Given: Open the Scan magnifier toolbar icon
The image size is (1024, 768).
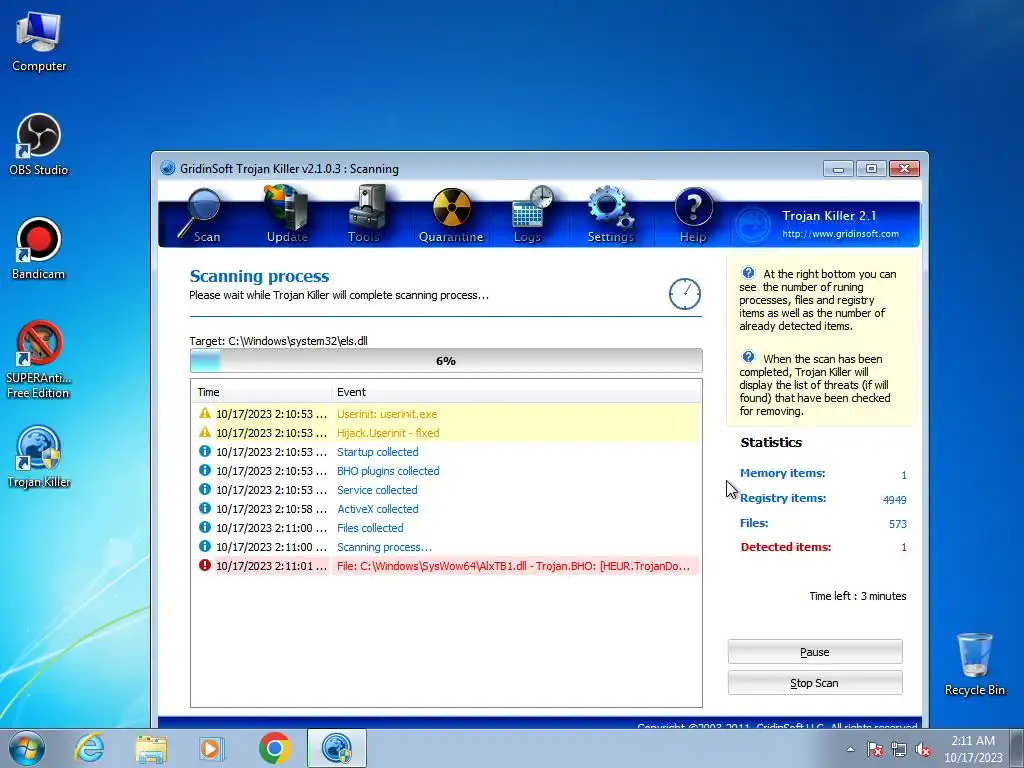Looking at the screenshot, I should (202, 216).
